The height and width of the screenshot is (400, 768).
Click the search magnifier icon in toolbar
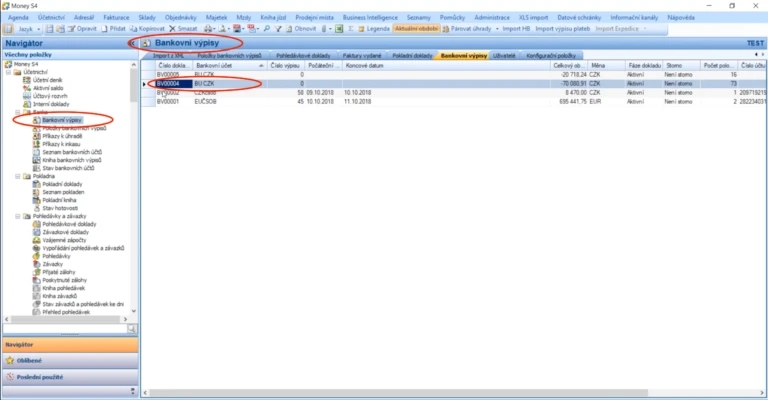(267, 29)
